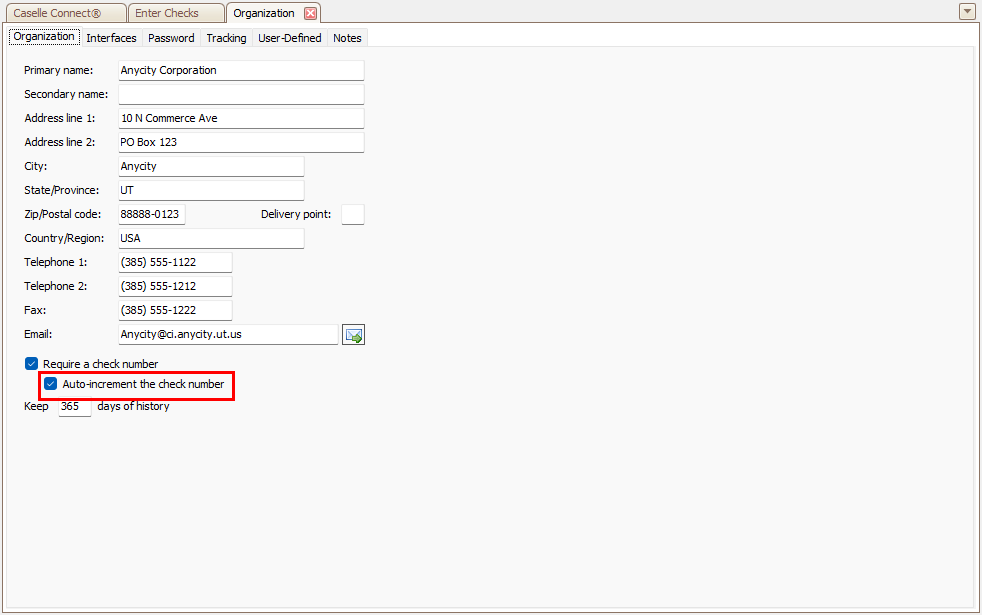Select the Tracking tab
The width and height of the screenshot is (982, 615).
(x=226, y=38)
